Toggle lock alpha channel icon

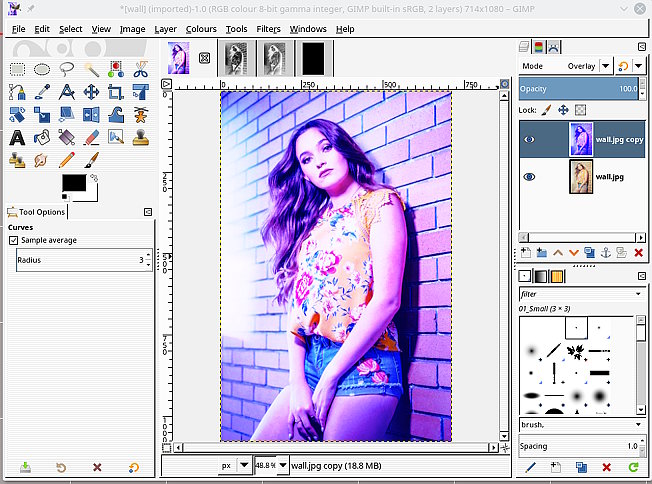click(x=580, y=110)
